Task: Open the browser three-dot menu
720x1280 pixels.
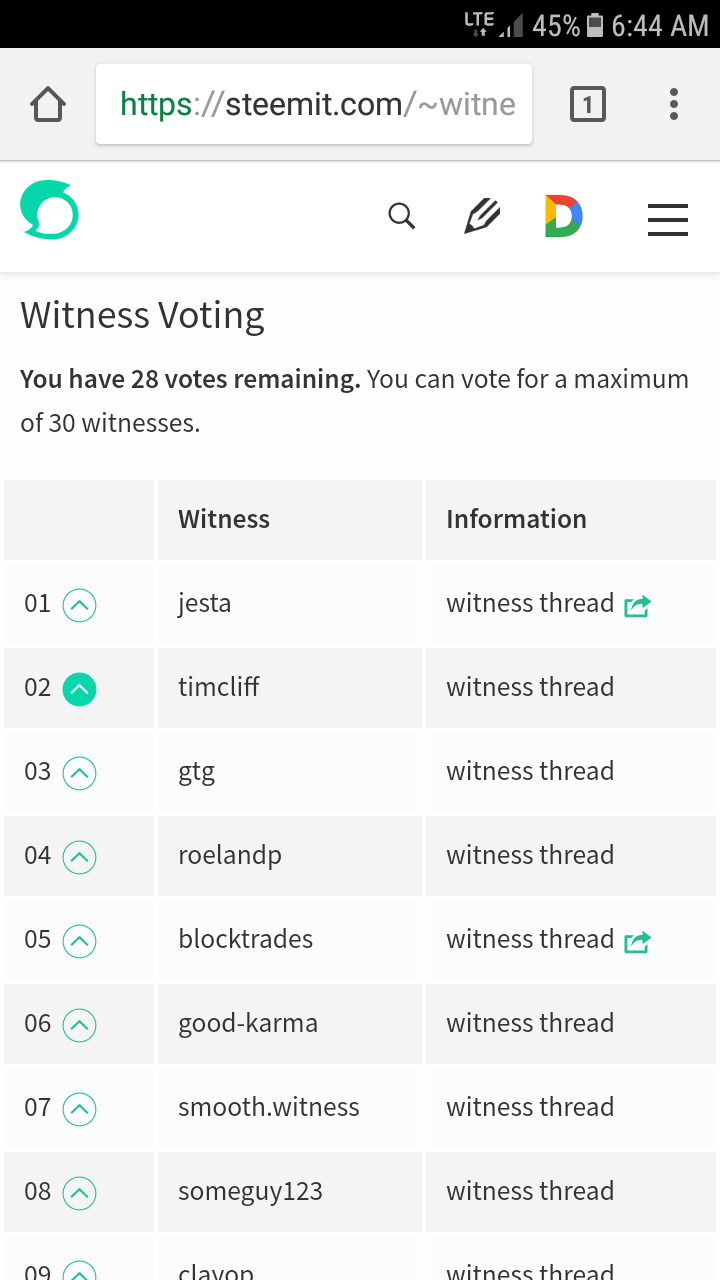Action: click(674, 104)
